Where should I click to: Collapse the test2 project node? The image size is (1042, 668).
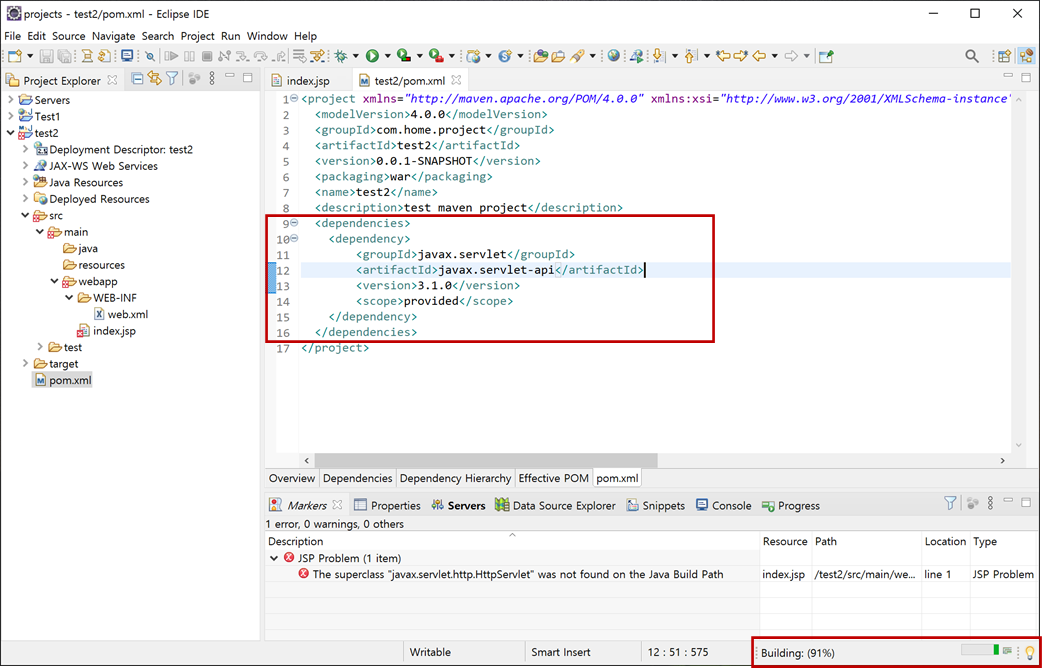click(x=10, y=133)
